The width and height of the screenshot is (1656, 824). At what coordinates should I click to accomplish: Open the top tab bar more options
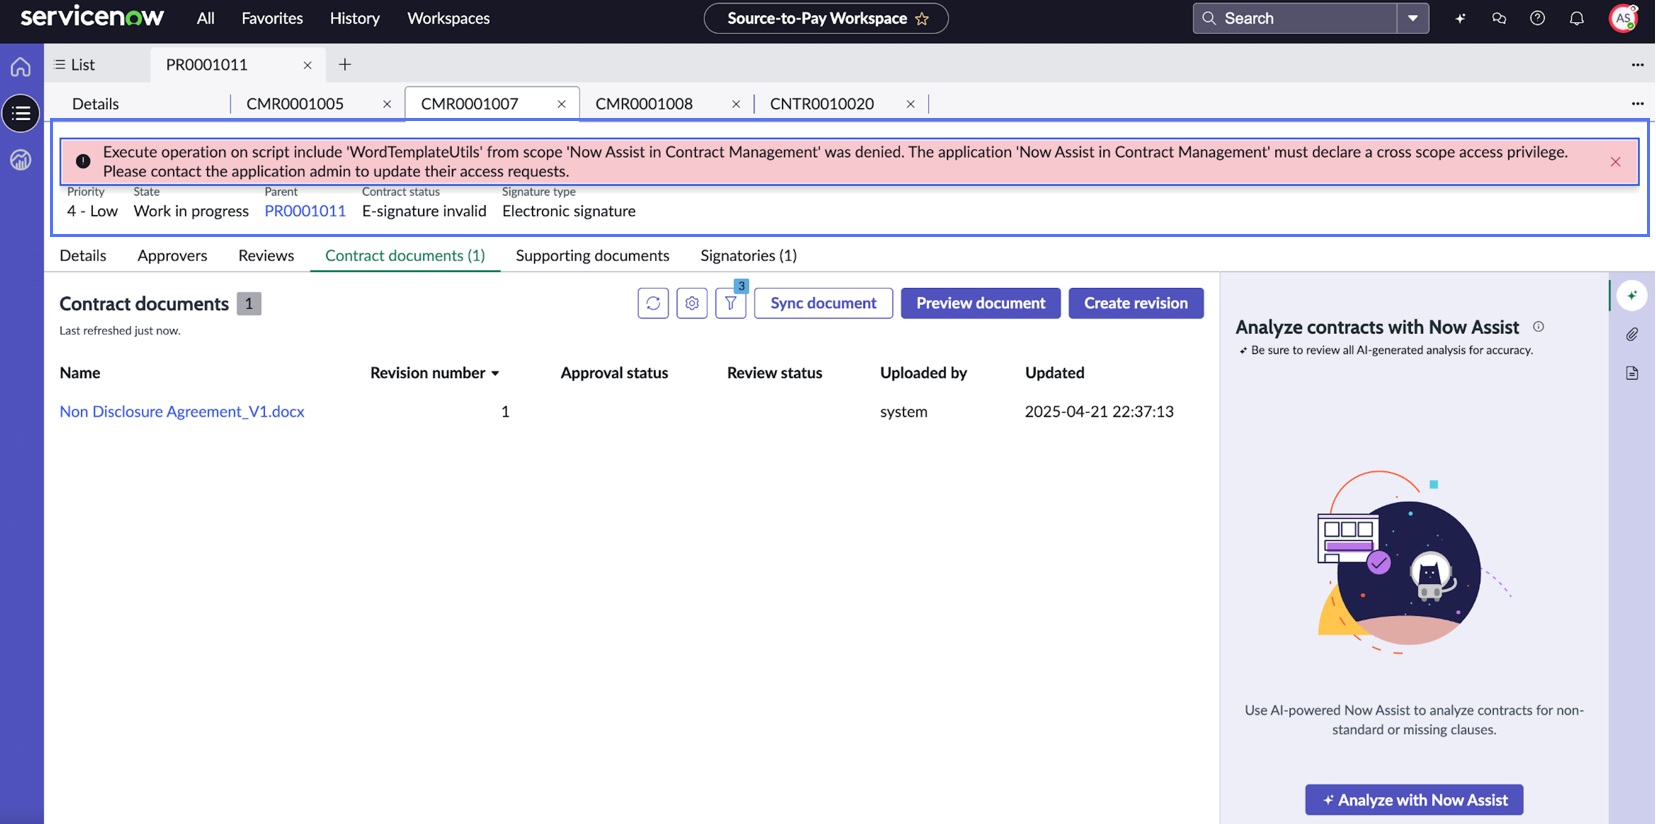[1638, 65]
